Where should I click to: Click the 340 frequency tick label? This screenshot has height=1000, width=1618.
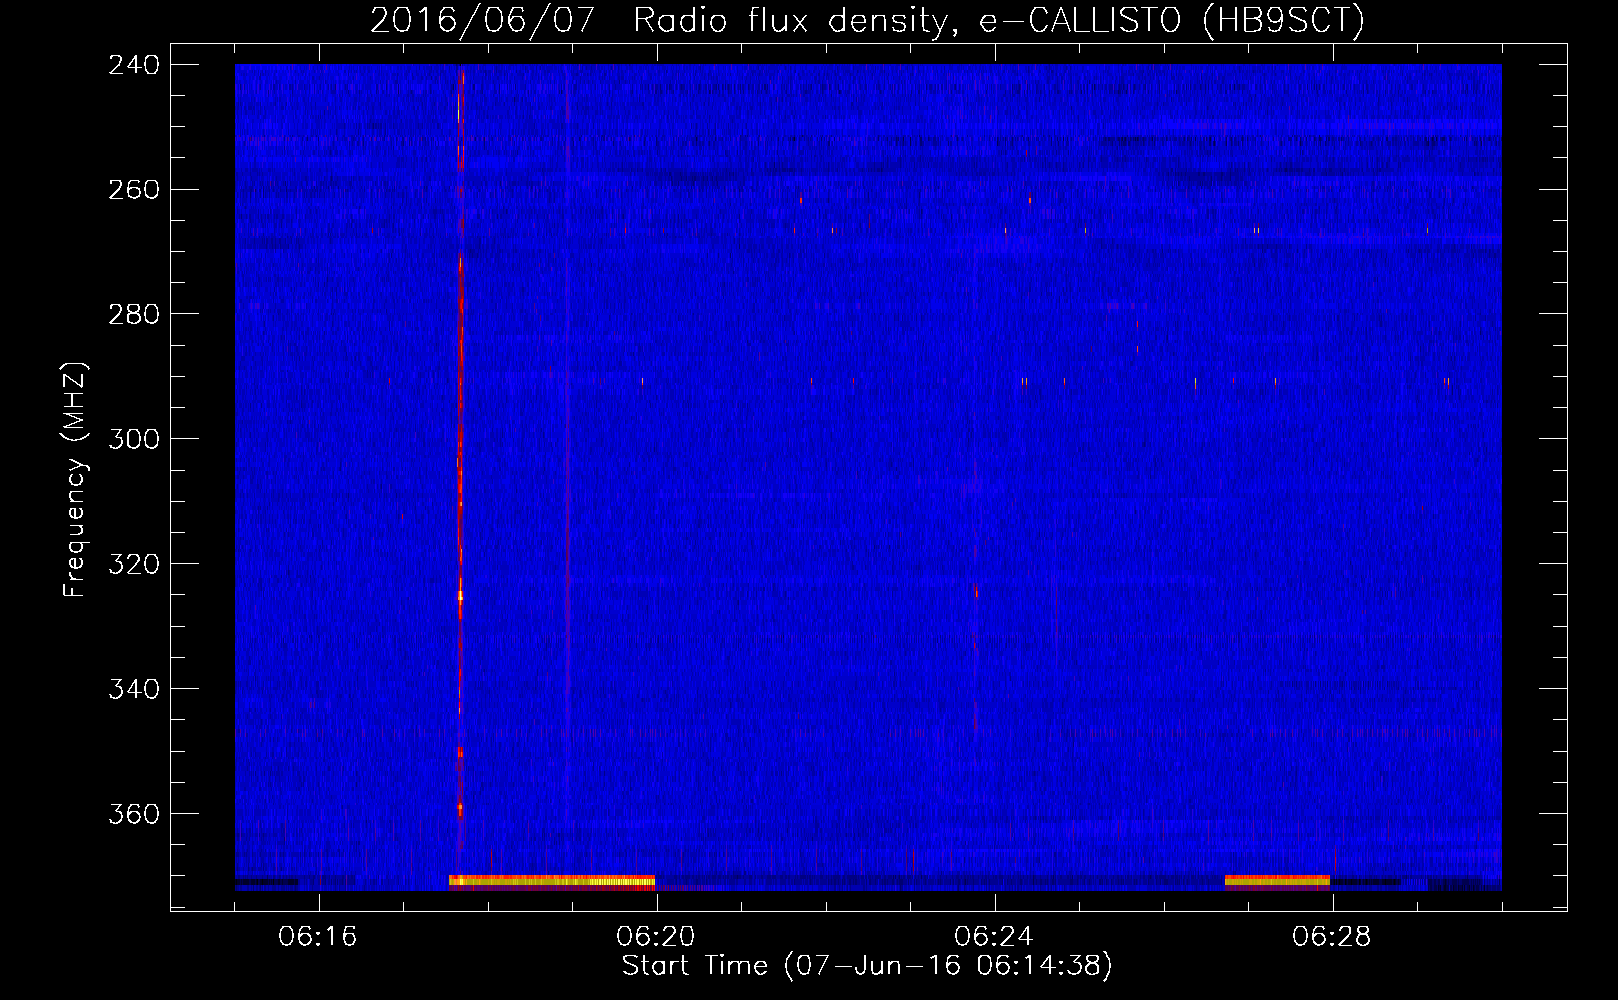(x=134, y=690)
